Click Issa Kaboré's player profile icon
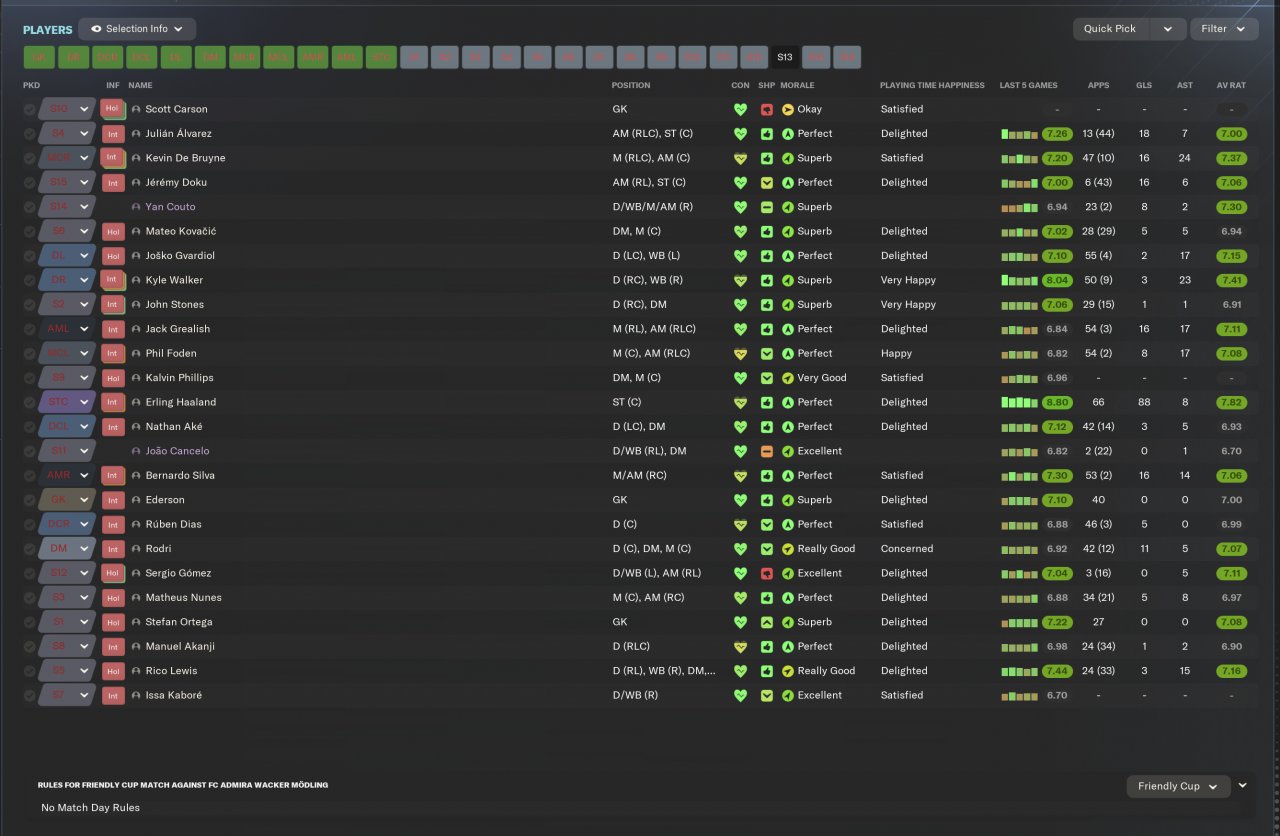 [x=136, y=695]
